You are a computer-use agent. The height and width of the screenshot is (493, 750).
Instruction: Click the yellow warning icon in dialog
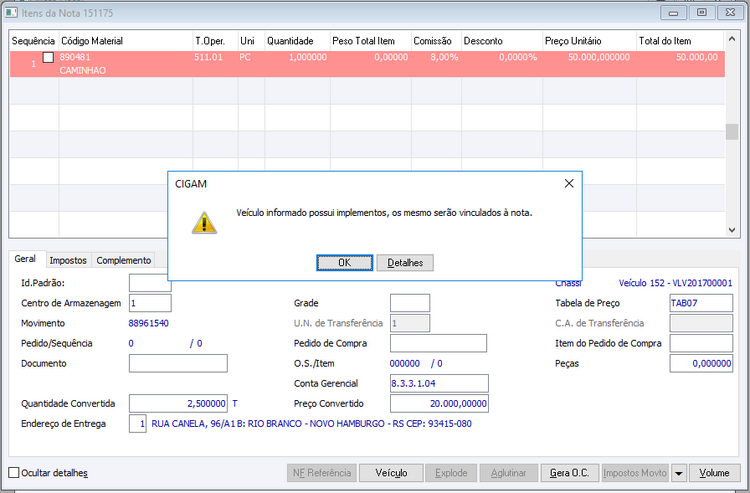click(x=204, y=223)
